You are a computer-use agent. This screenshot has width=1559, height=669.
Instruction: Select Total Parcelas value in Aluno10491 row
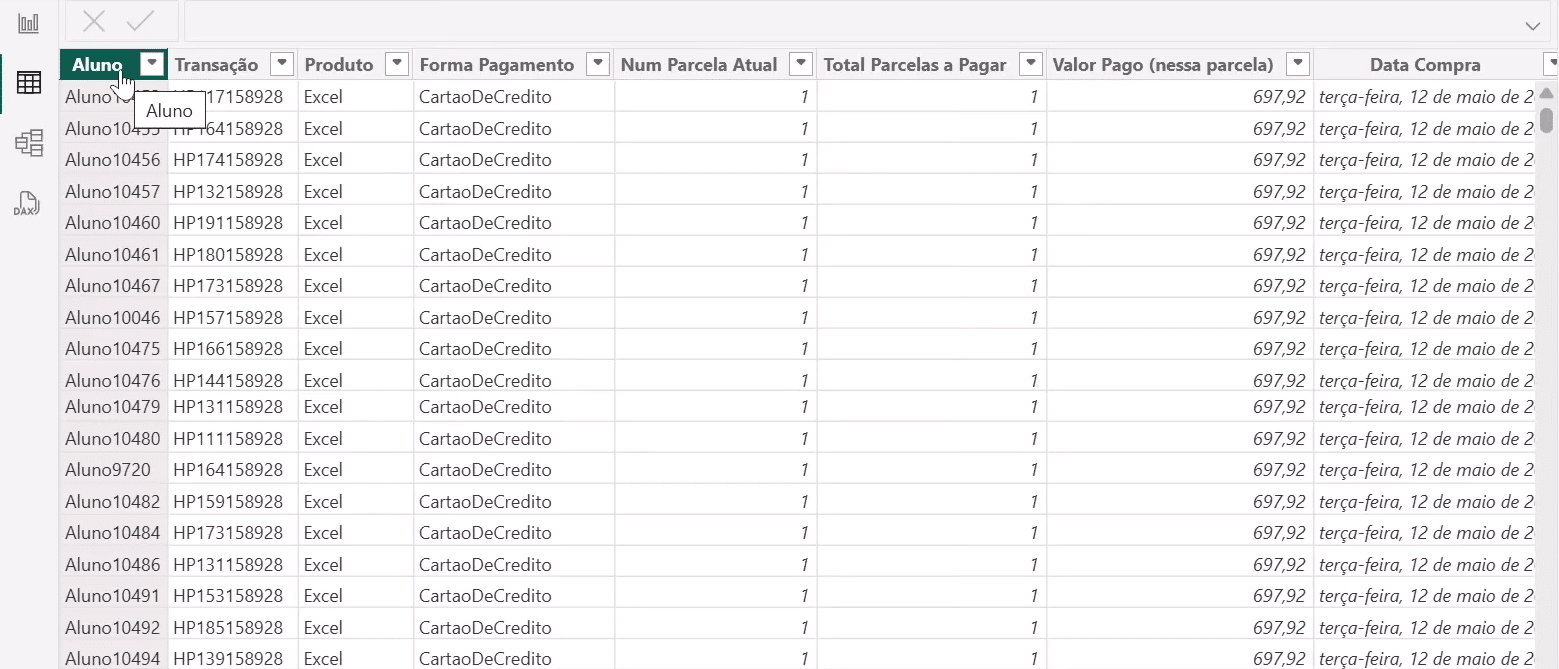click(932, 595)
